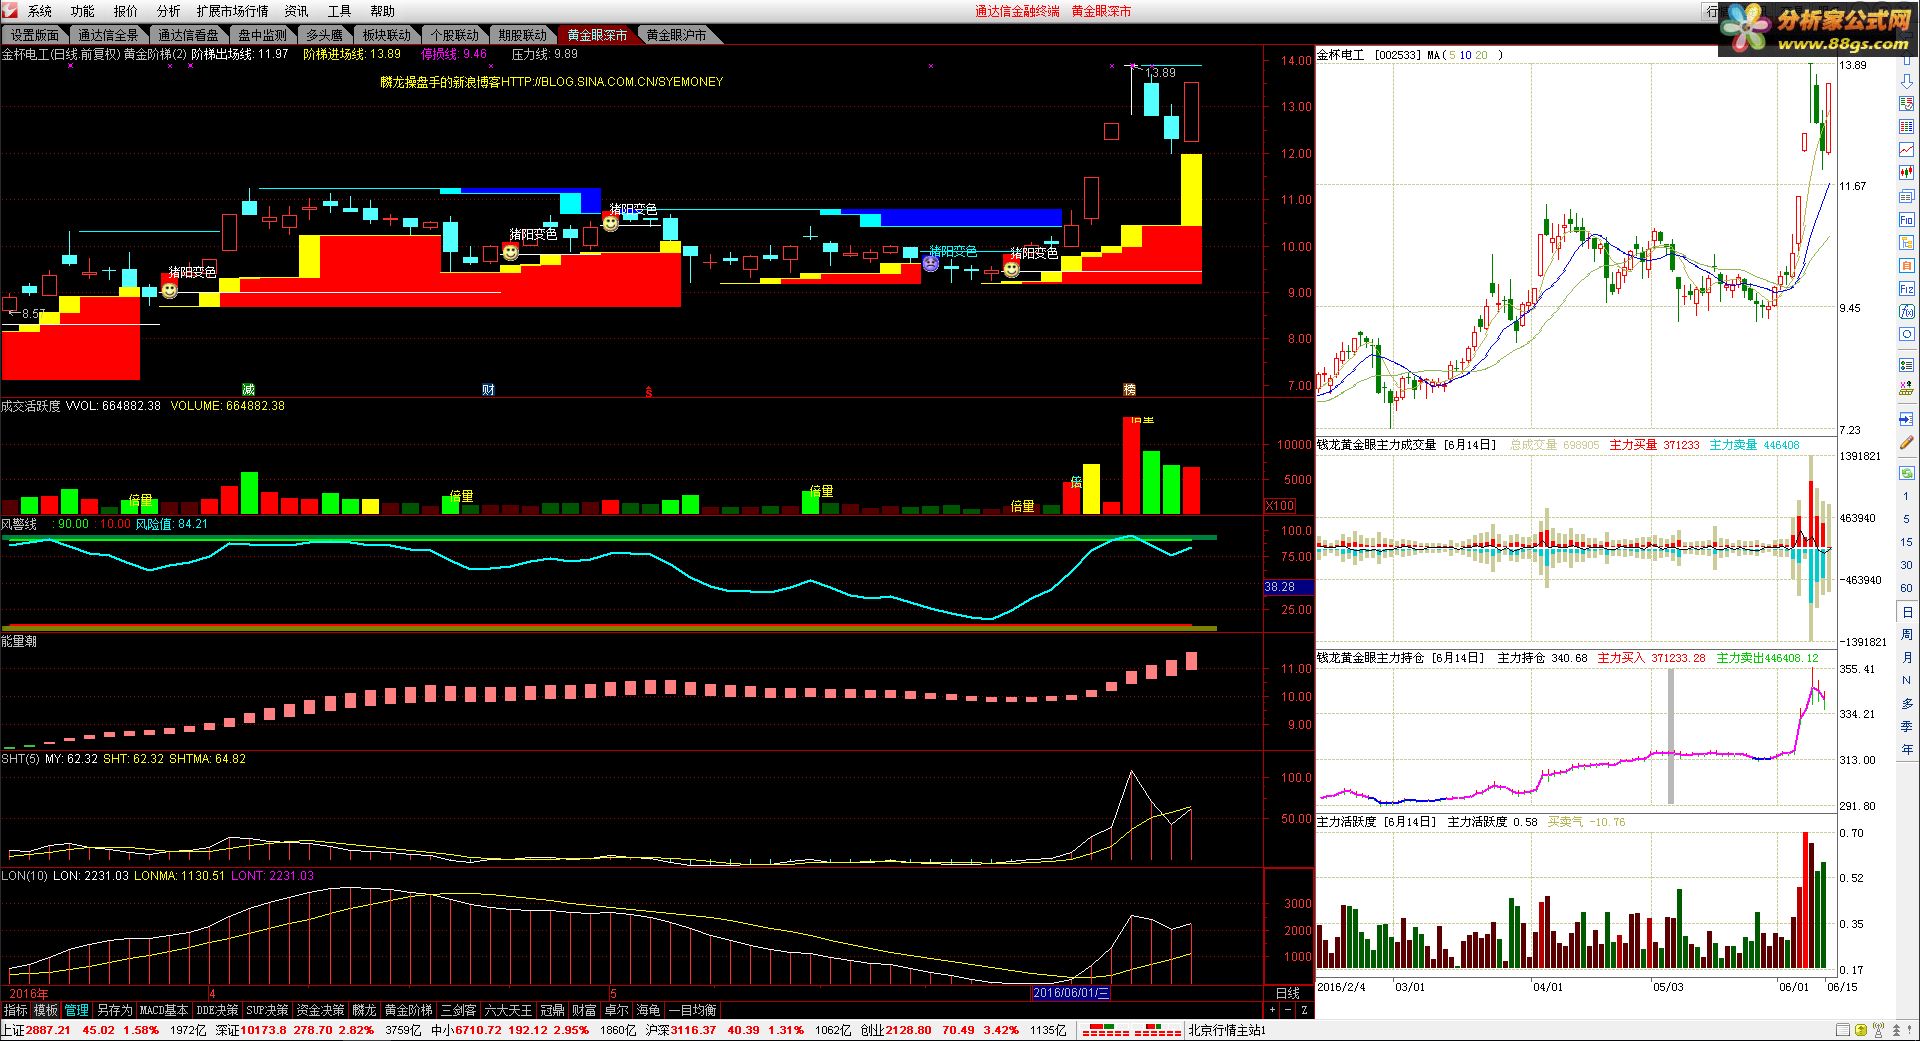
Task: Click the 2016/06/01 date marker on timeline
Action: 1070,993
